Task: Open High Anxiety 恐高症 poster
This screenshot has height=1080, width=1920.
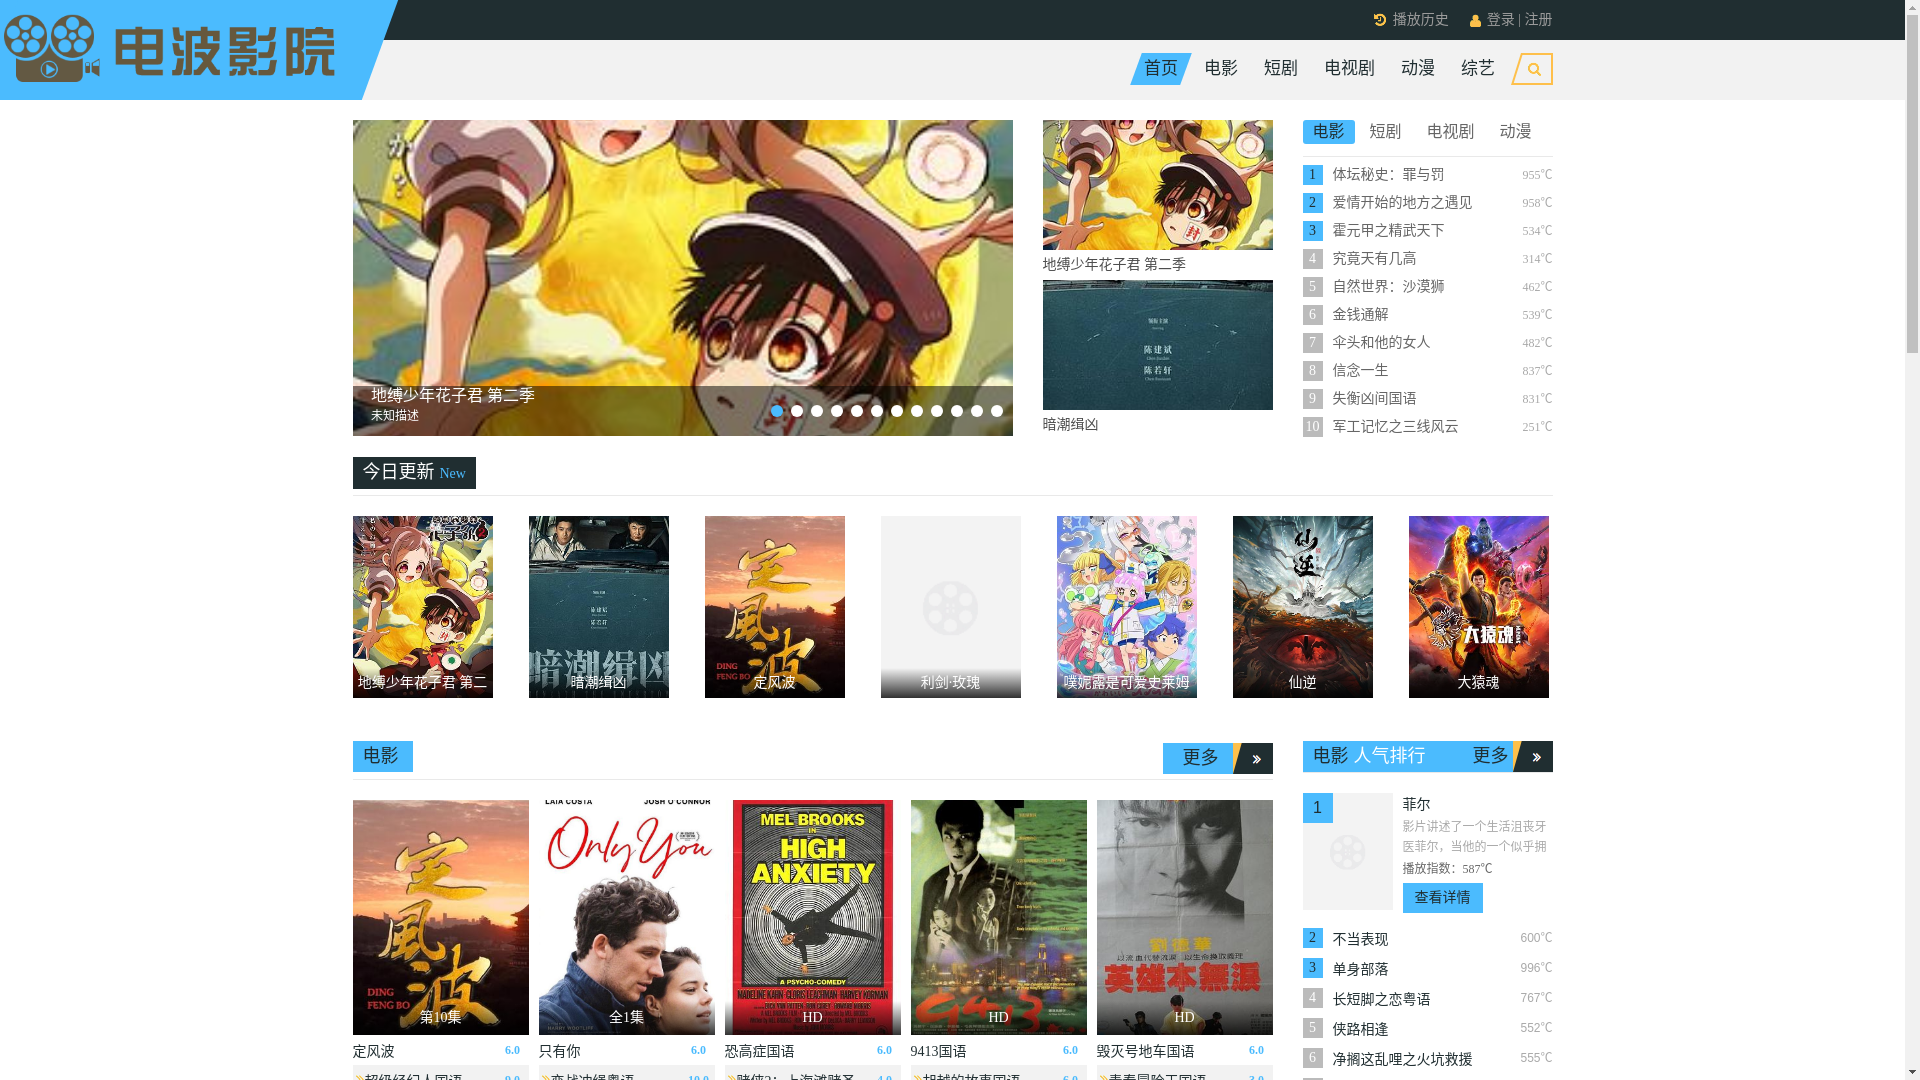Action: coord(812,917)
